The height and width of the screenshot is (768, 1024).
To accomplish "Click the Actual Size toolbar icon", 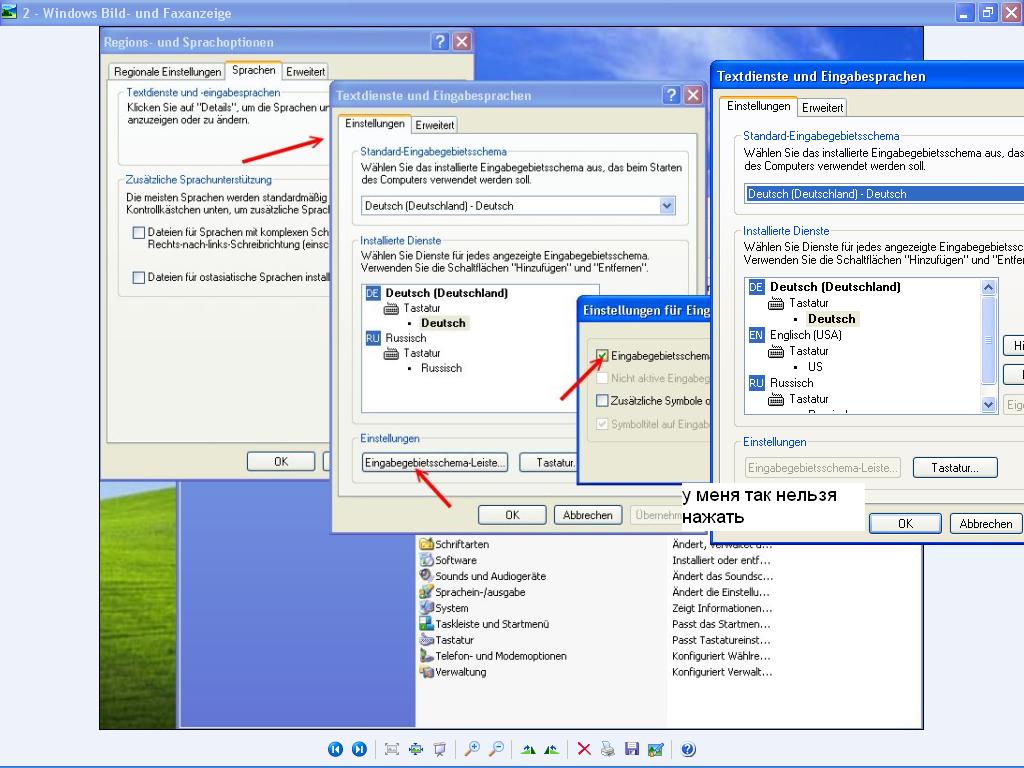I will (415, 749).
